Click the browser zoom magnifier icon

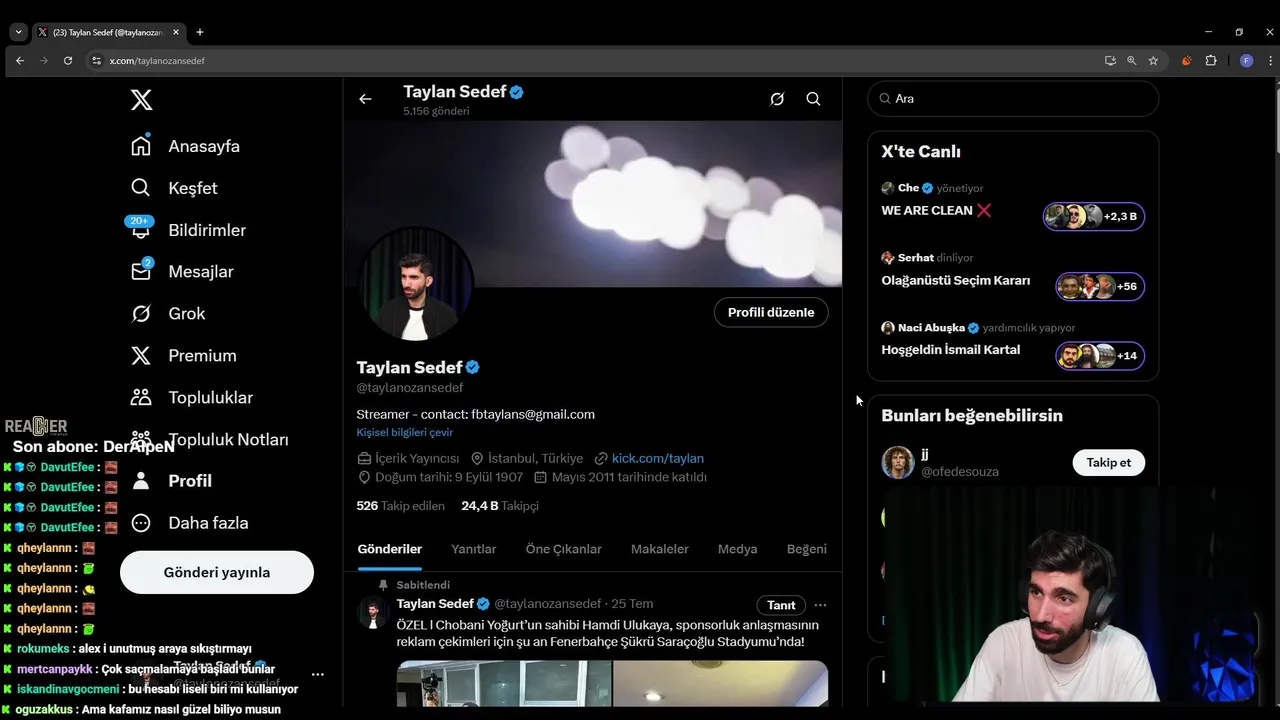tap(1132, 61)
